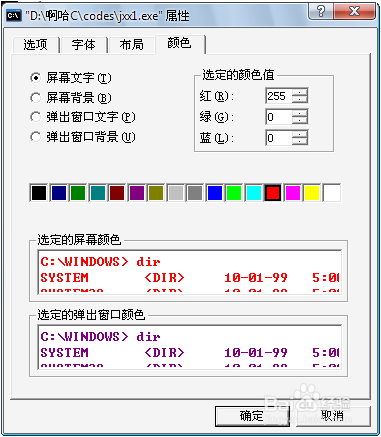Click the red value field showing 255

tap(279, 96)
